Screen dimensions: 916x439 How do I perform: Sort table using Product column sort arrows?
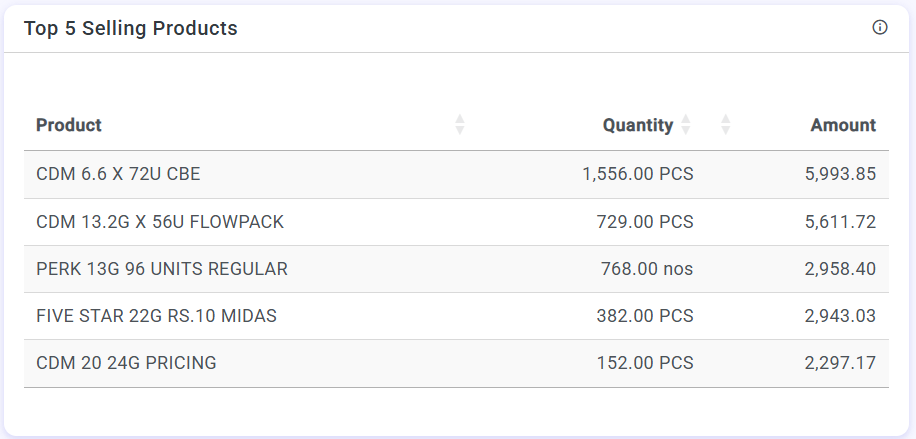[x=460, y=125]
